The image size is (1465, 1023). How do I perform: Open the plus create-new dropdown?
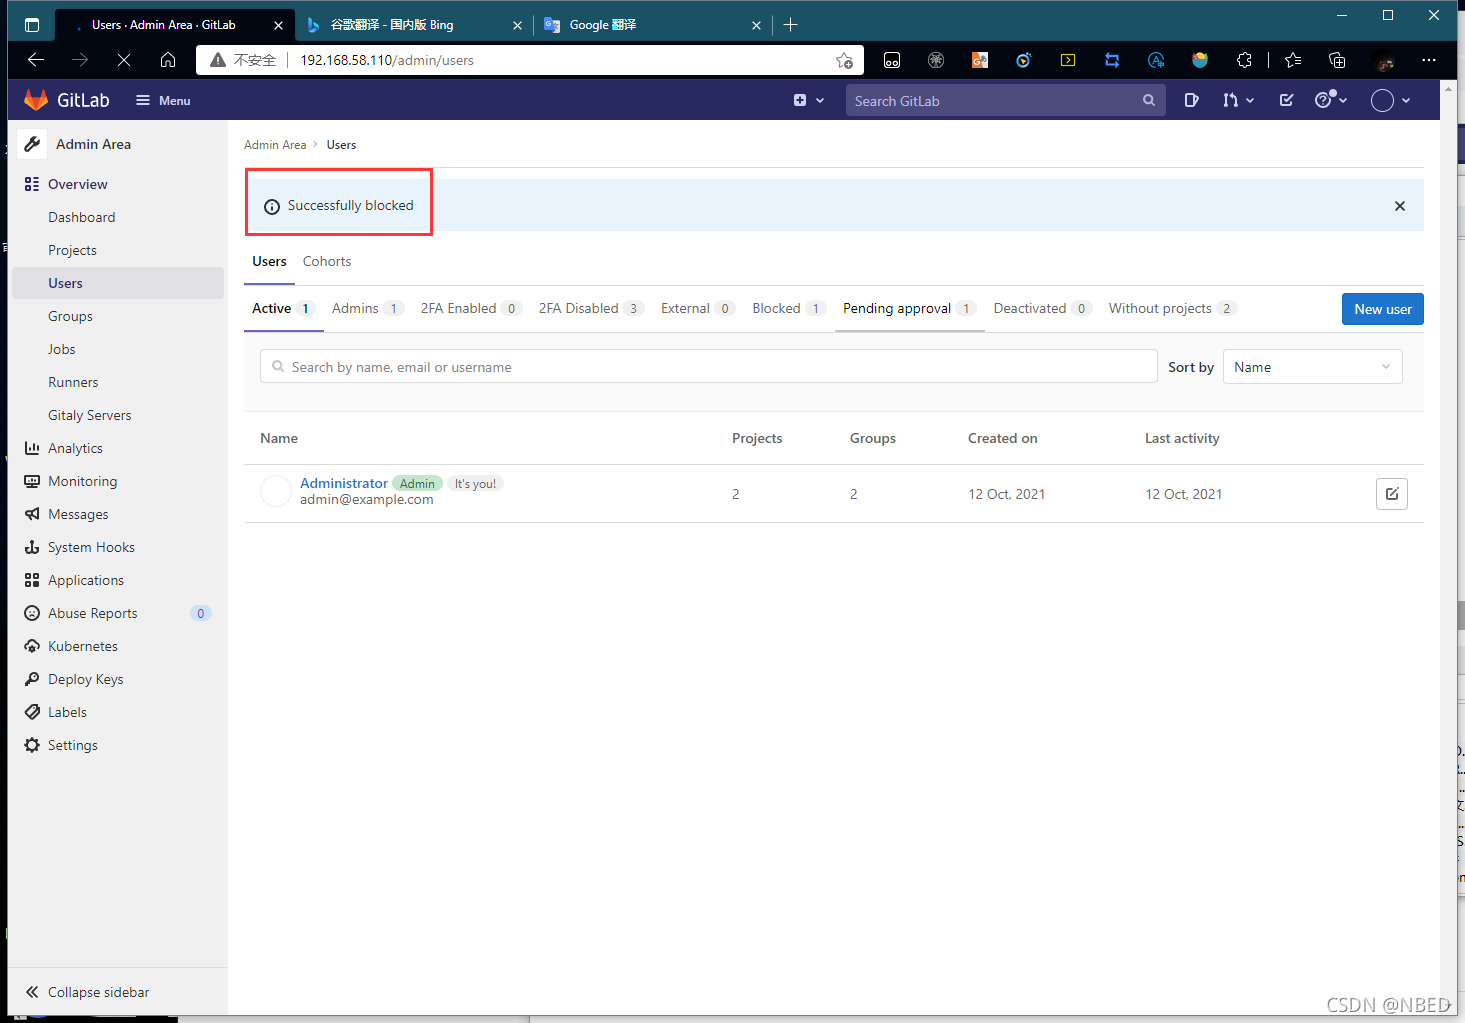[808, 100]
